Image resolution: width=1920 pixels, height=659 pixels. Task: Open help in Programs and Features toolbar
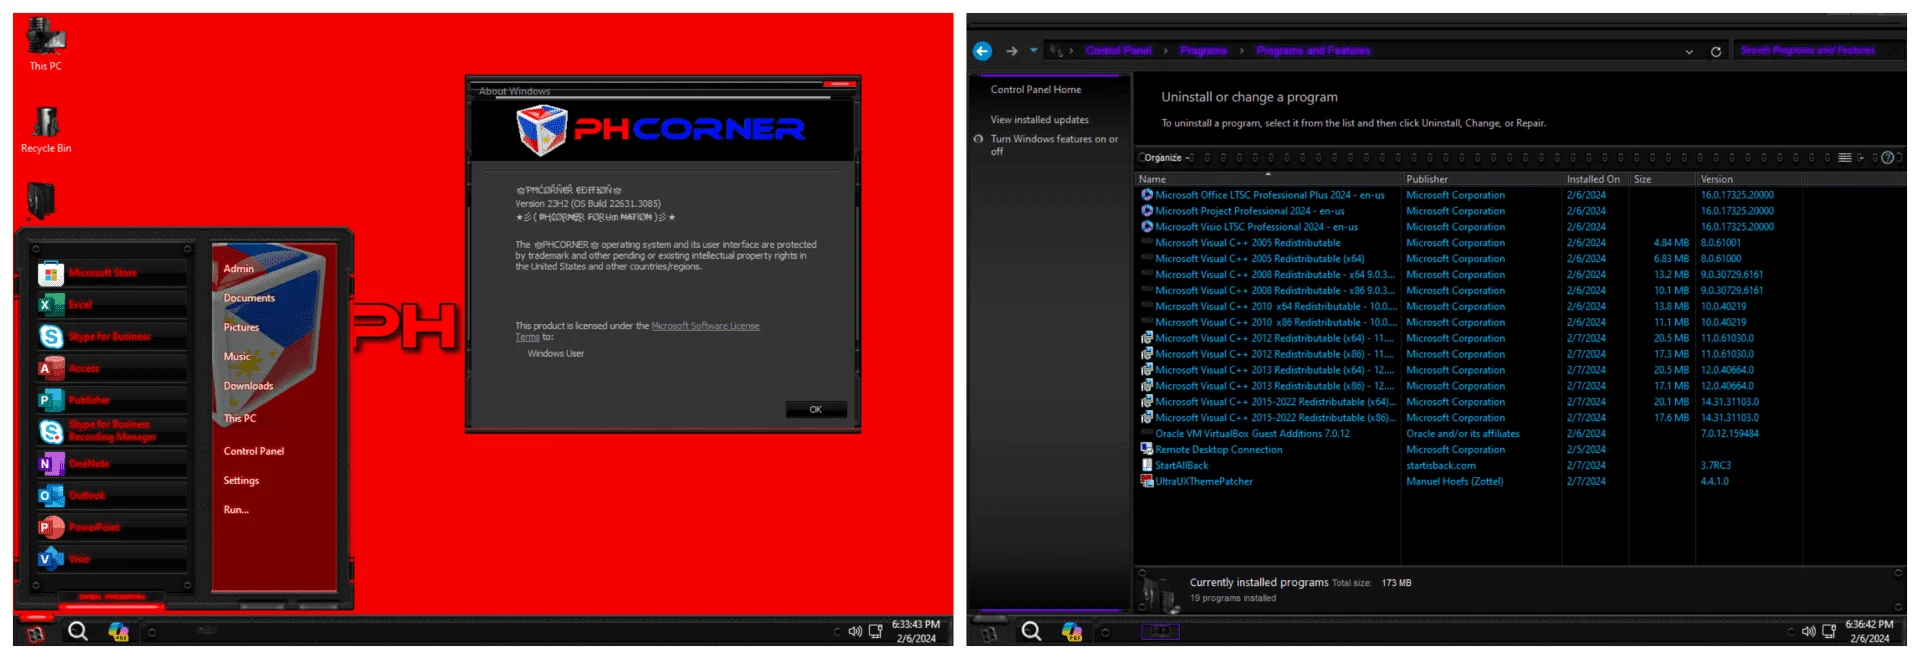coord(1887,157)
